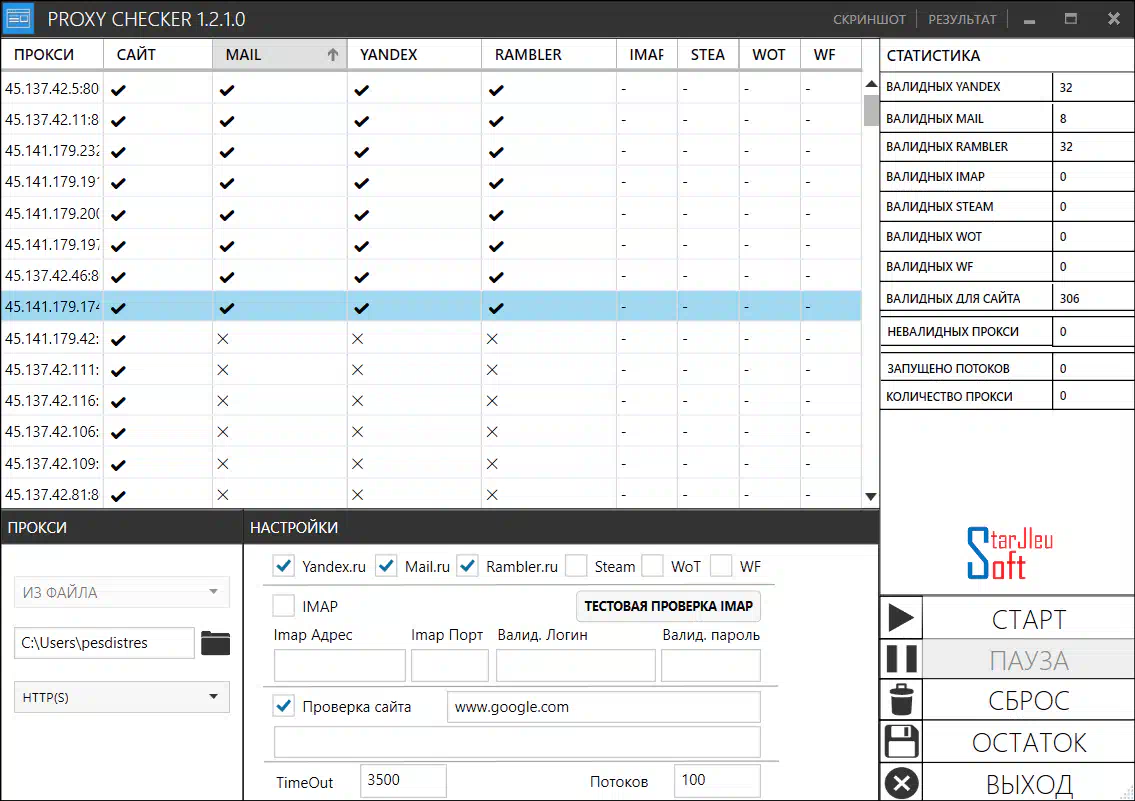Enable the IMAP checkbox
The image size is (1135, 801).
click(284, 606)
